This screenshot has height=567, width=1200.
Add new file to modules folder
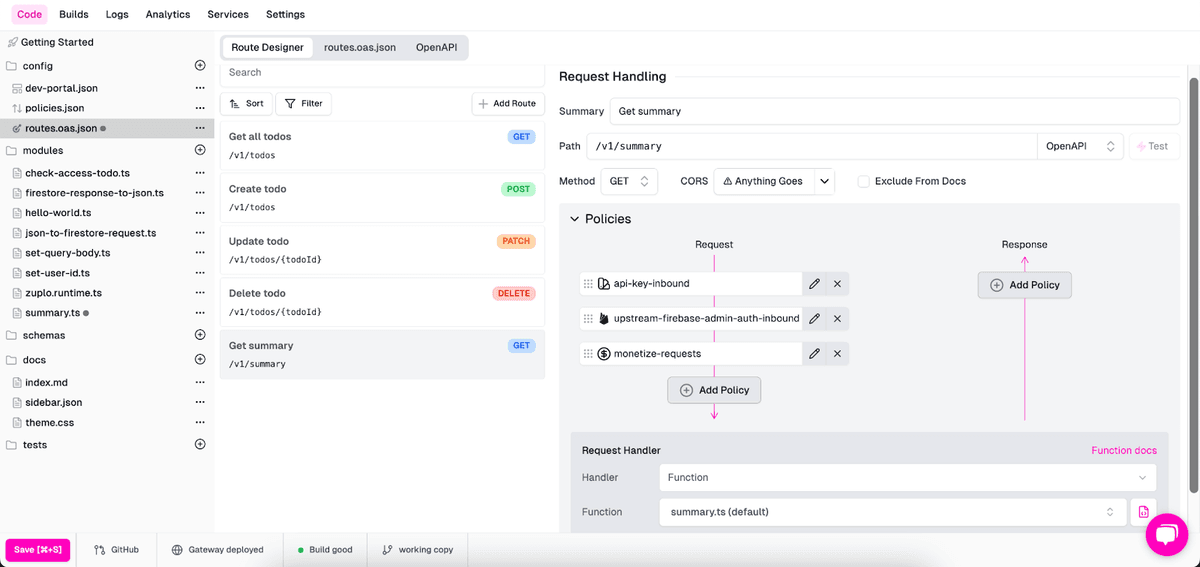click(200, 150)
